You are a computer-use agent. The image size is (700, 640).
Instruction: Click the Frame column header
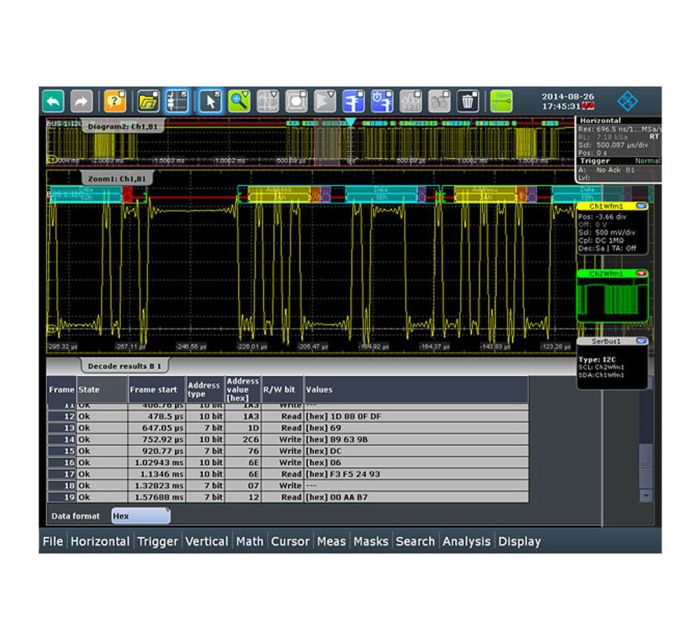click(62, 390)
